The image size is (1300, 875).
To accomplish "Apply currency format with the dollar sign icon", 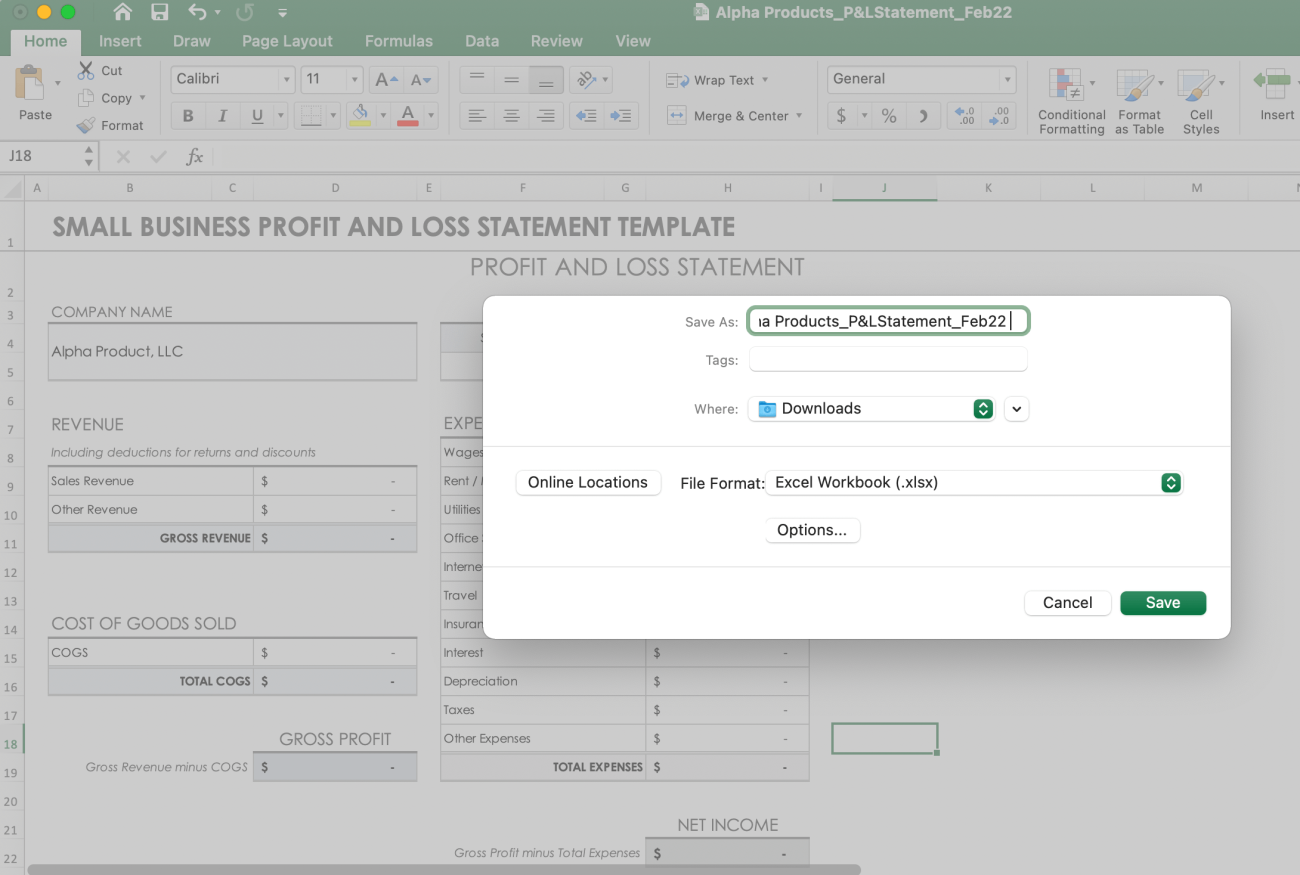I will click(x=841, y=115).
